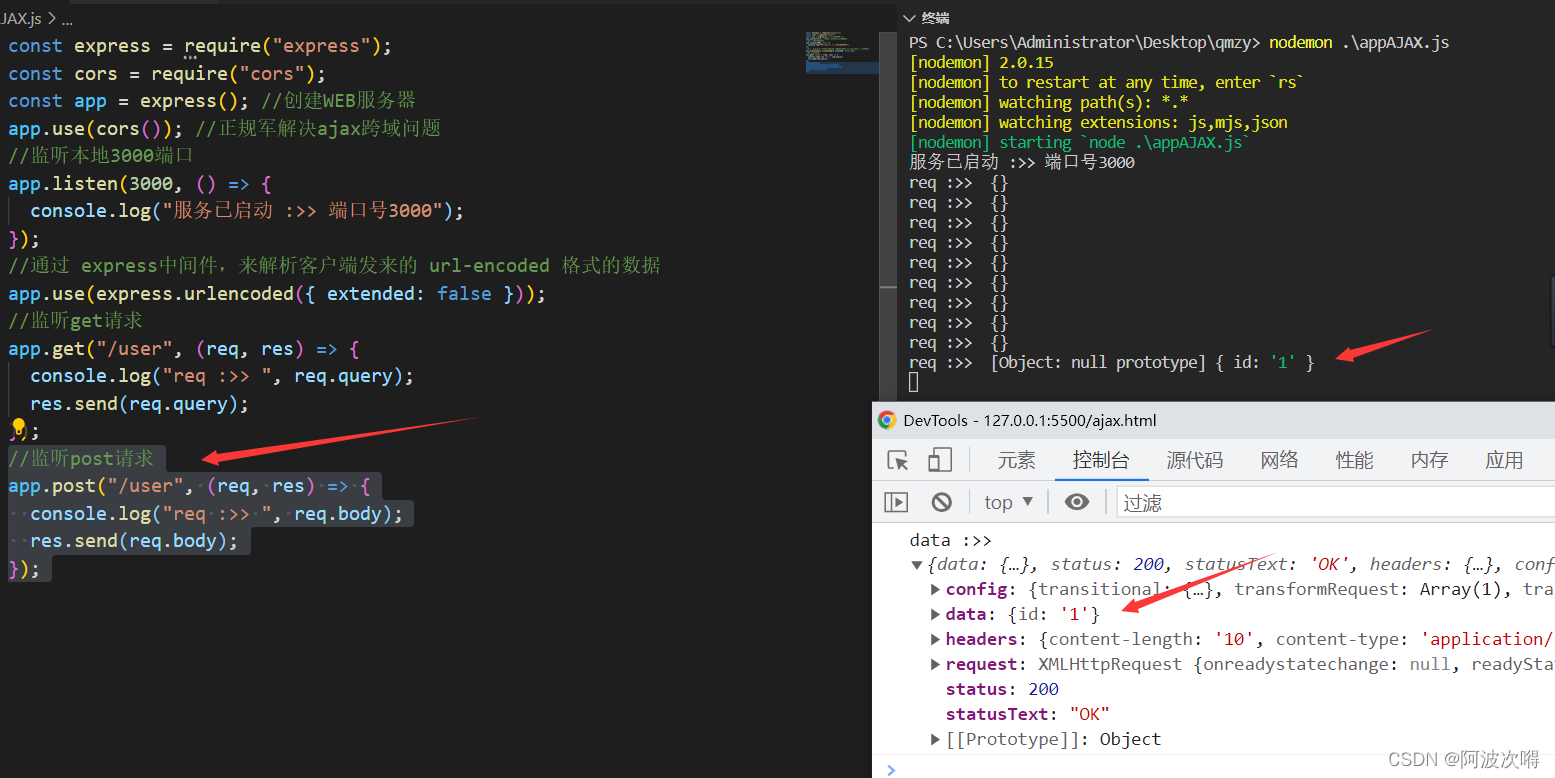The width and height of the screenshot is (1555, 778).
Task: Click terminal line '服务已启动 :>> 端口号3000'
Action: [x=1022, y=162]
